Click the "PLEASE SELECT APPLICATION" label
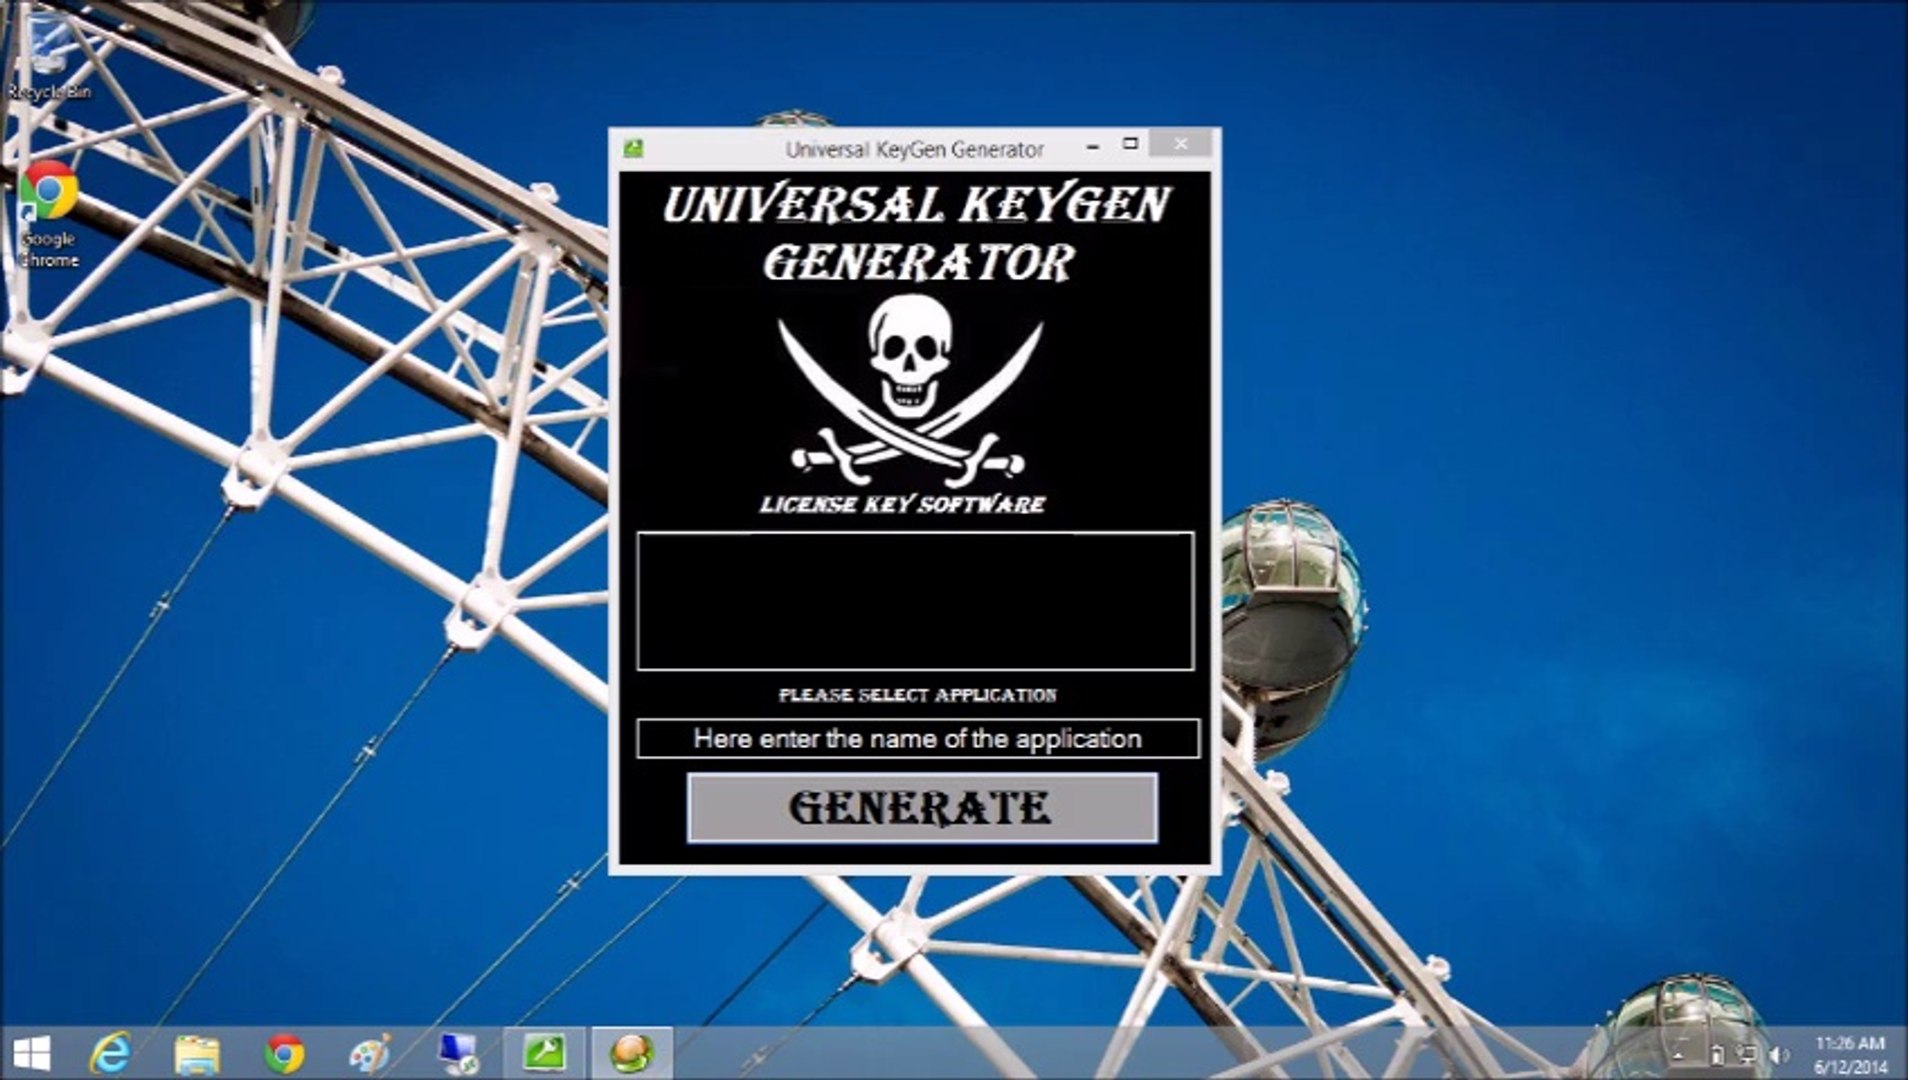1908x1080 pixels. click(918, 695)
